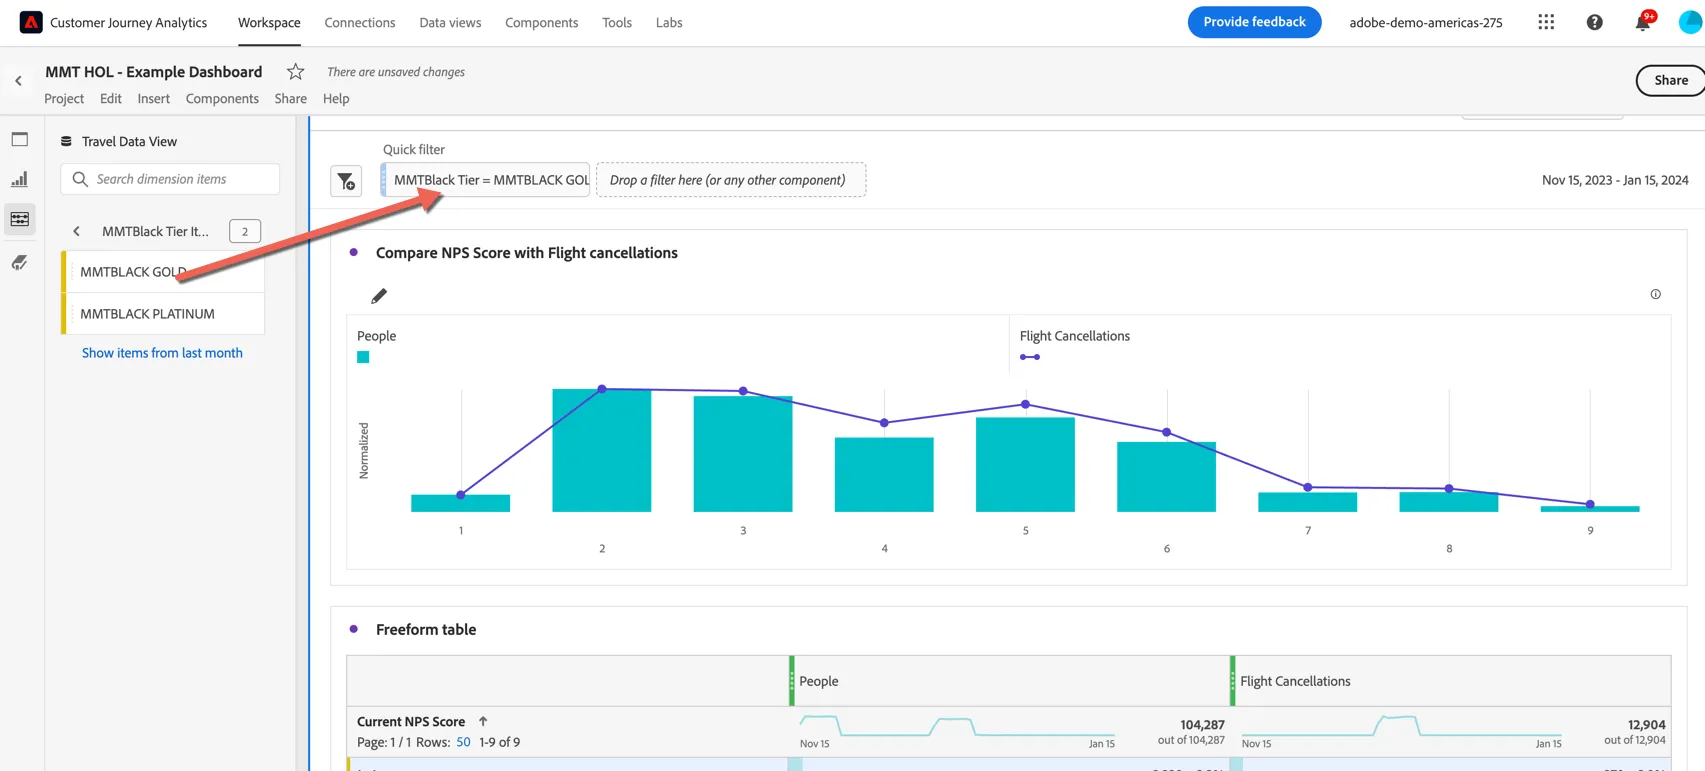Click the item count badge 2
The image size is (1705, 771).
(245, 231)
